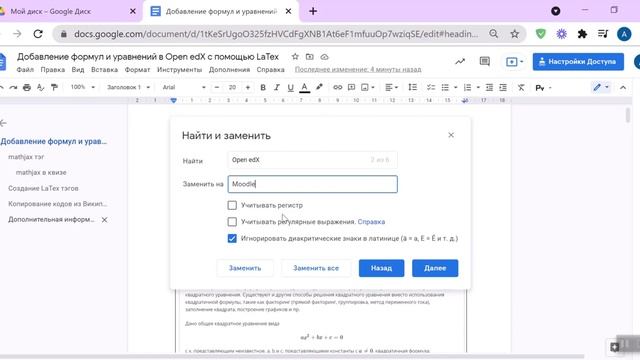The height and width of the screenshot is (360, 640).
Task: Click the checklist icon
Action: pos(431,87)
